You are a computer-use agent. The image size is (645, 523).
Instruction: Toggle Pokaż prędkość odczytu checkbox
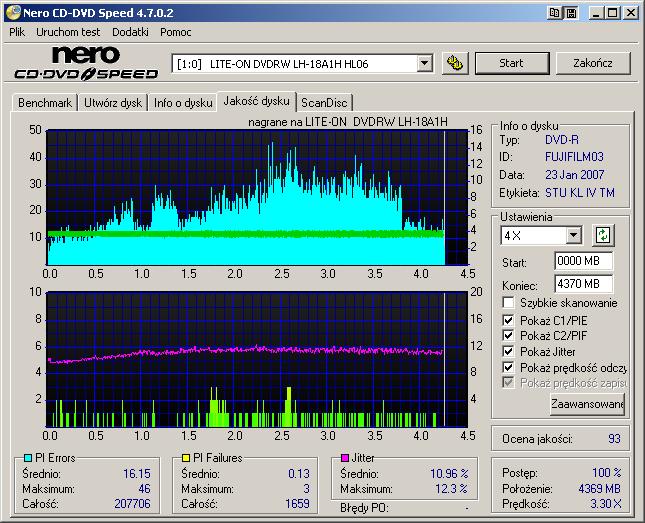coord(508,367)
